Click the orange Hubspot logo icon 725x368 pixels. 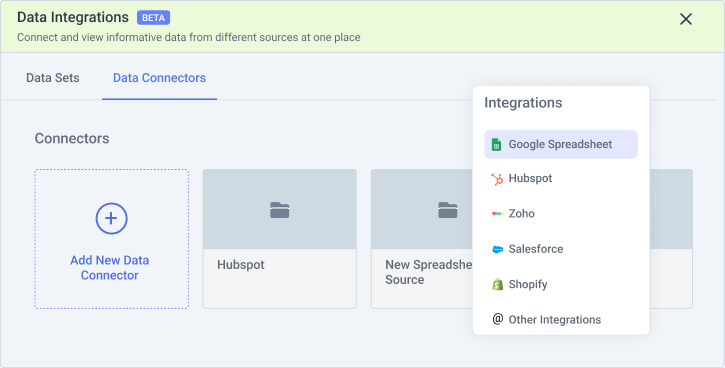tap(497, 178)
